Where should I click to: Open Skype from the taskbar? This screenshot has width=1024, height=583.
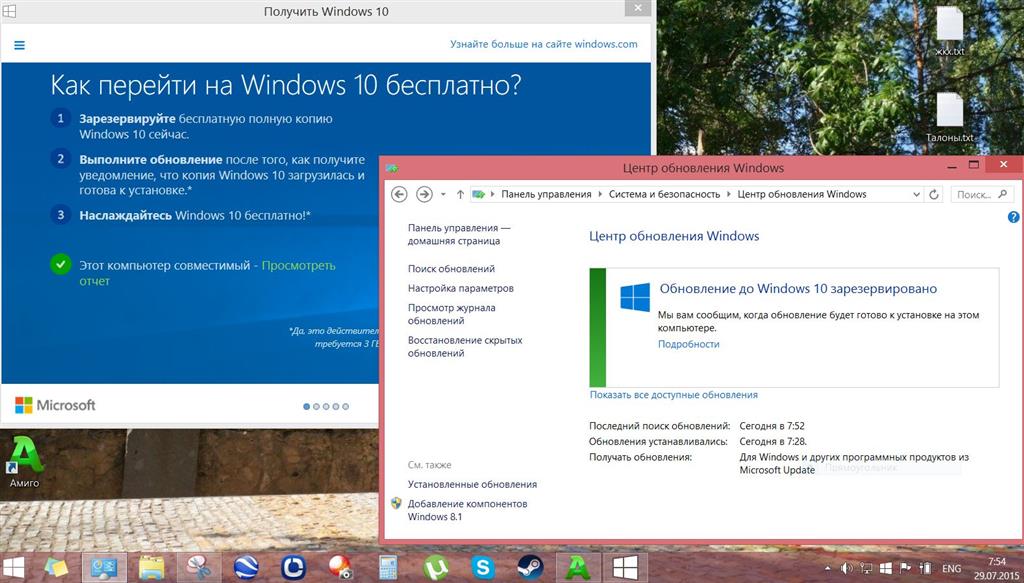(x=483, y=567)
